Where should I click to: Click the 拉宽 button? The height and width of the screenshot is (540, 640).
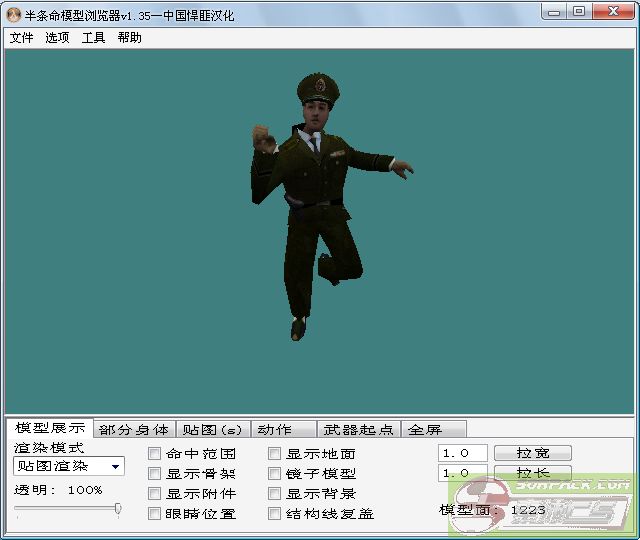point(532,453)
